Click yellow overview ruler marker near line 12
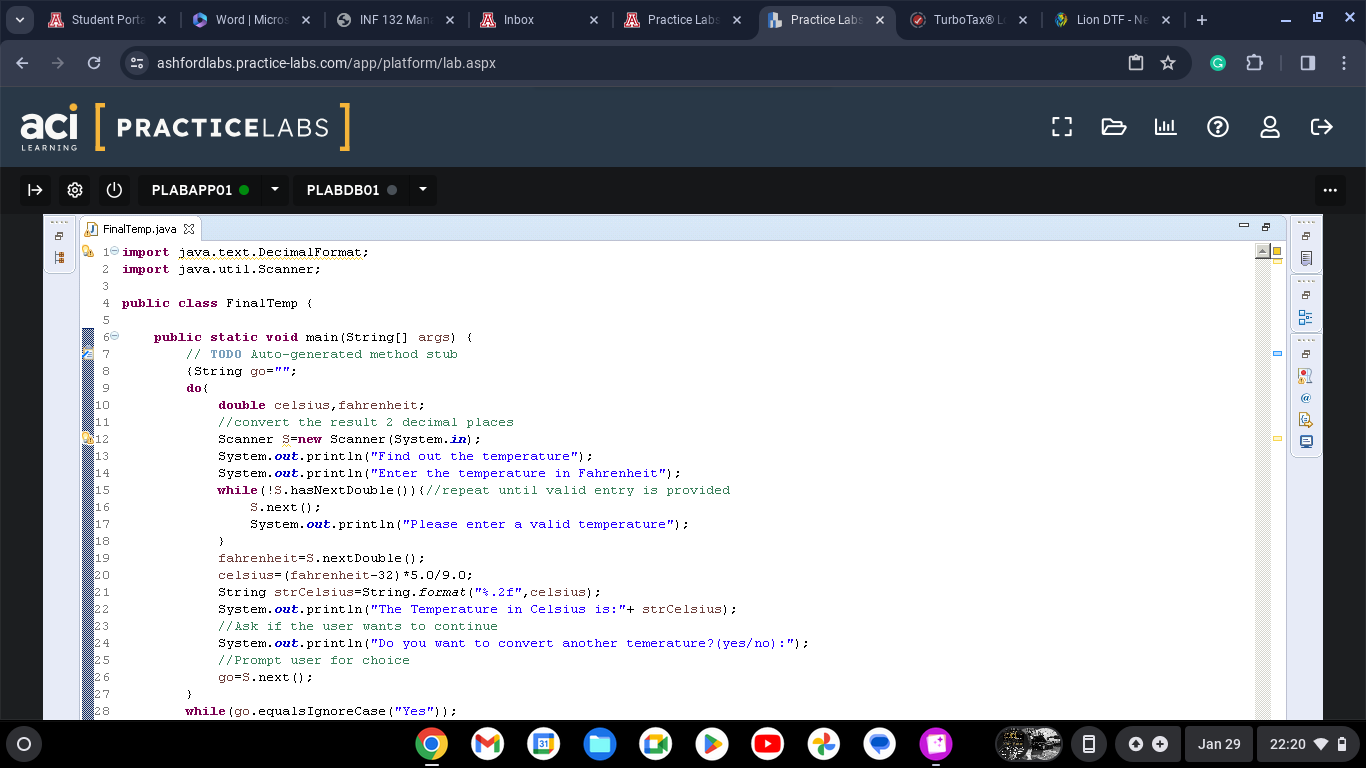The width and height of the screenshot is (1366, 768). tap(1277, 438)
